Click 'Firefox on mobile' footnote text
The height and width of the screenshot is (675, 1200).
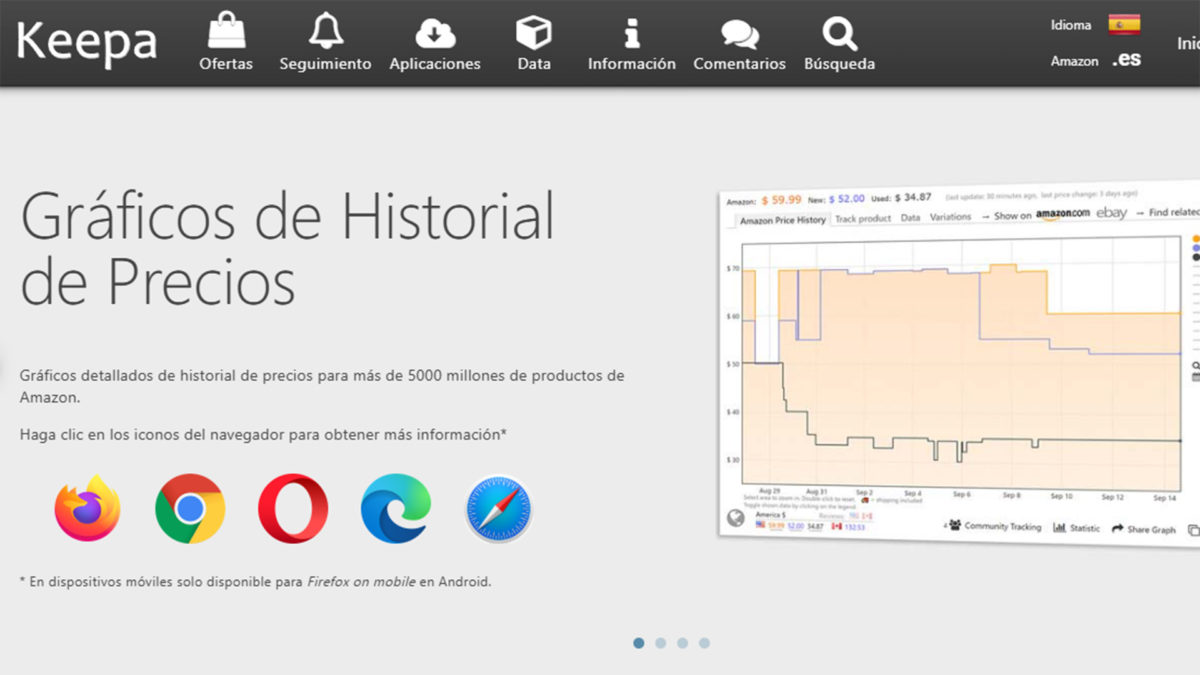[x=362, y=581]
